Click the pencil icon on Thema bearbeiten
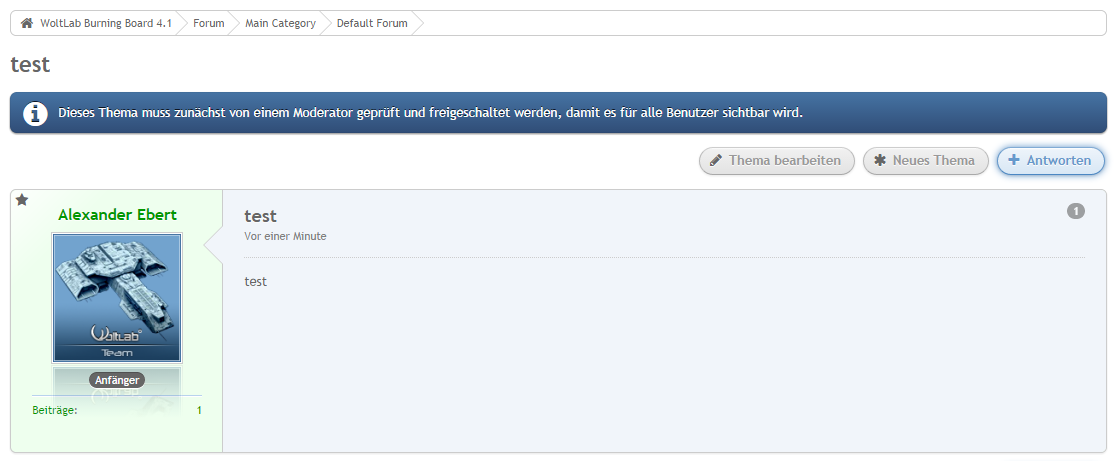Image resolution: width=1120 pixels, height=461 pixels. (716, 160)
